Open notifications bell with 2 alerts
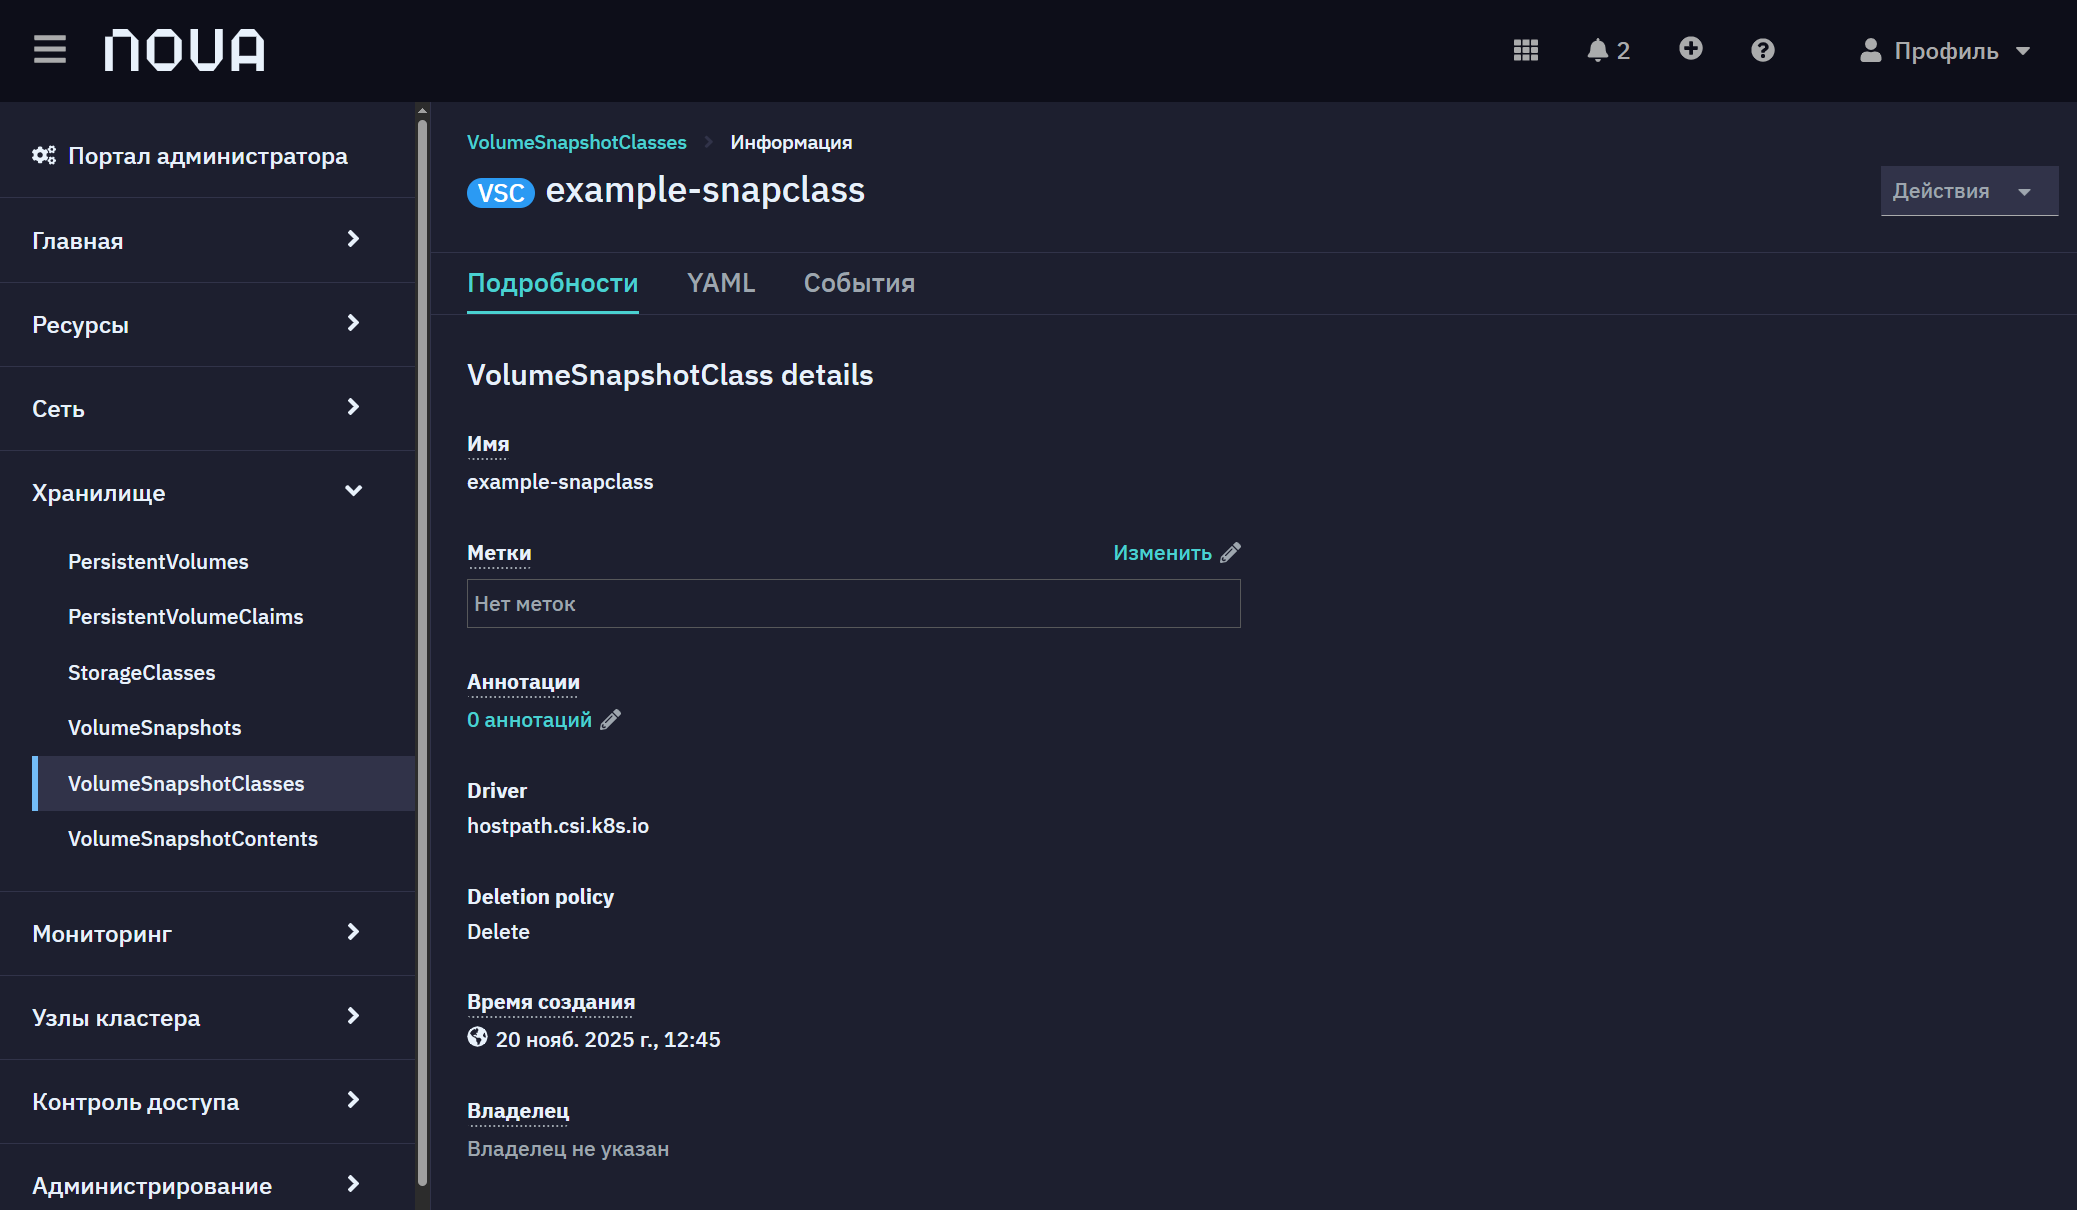 (x=1608, y=50)
